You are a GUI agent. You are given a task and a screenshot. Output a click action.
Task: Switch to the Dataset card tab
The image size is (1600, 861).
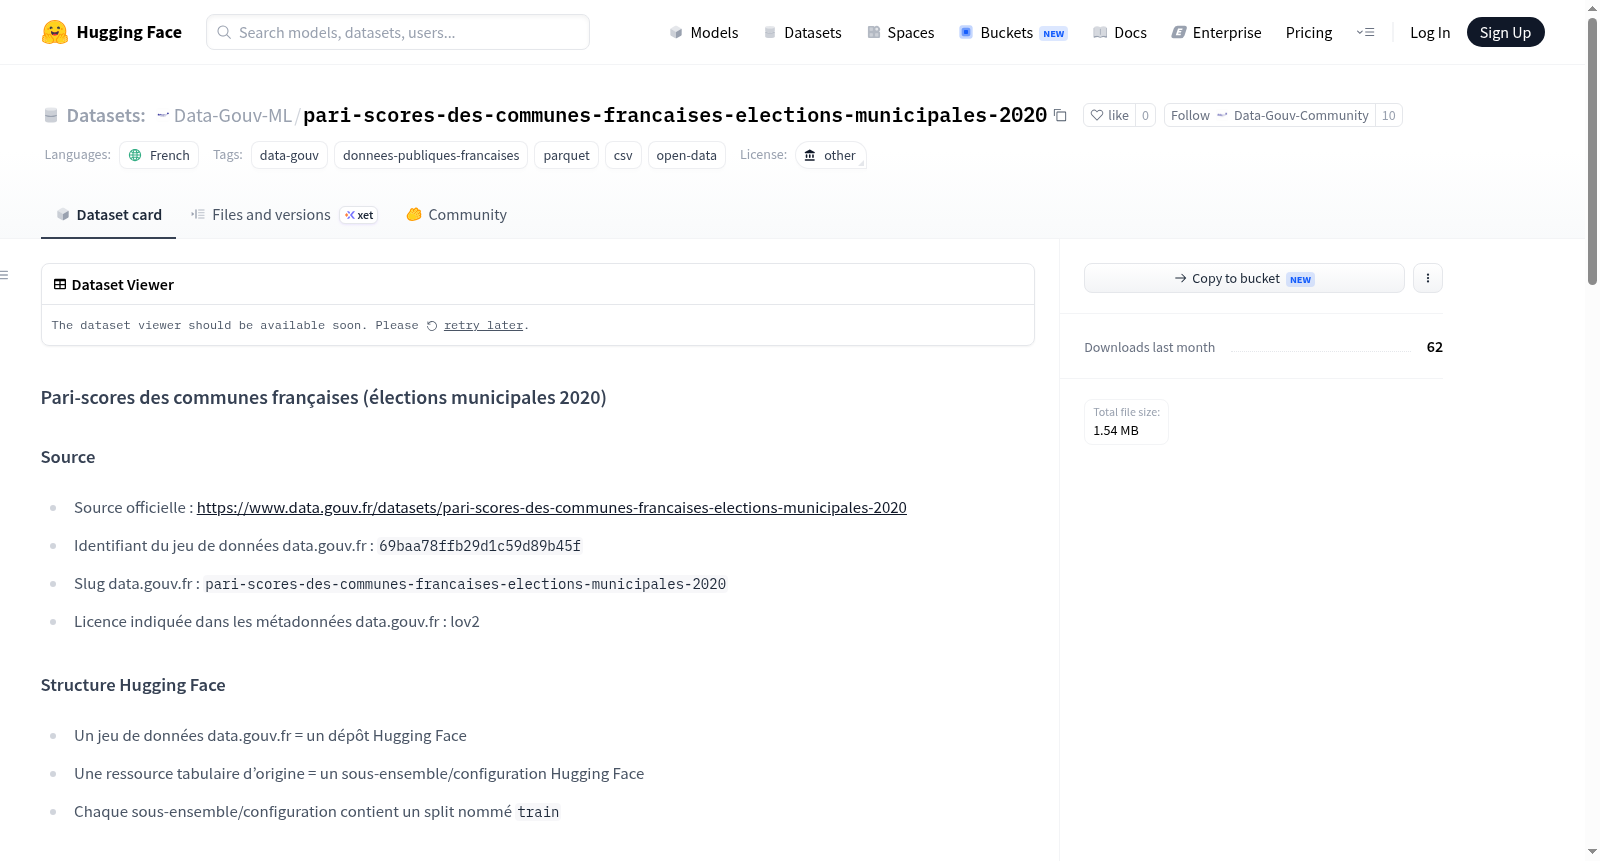pyautogui.click(x=108, y=215)
